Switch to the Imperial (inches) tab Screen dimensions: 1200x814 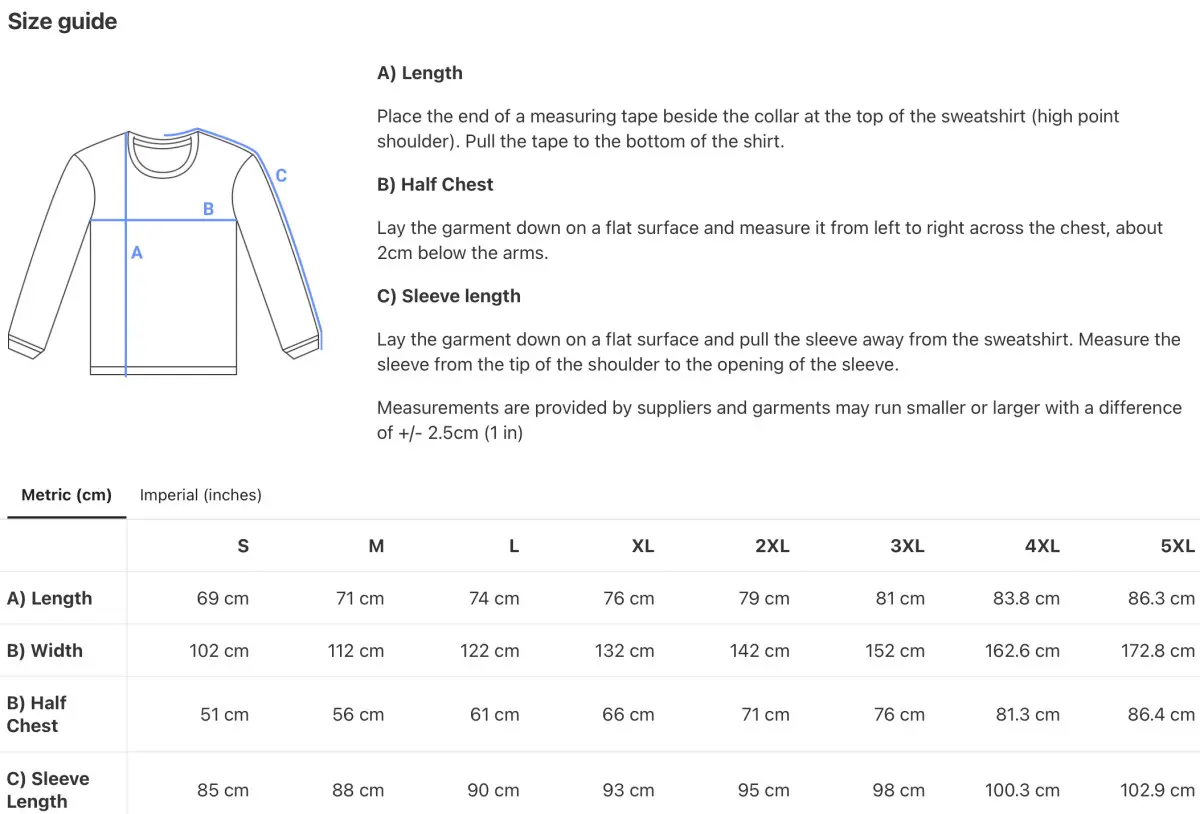(200, 495)
